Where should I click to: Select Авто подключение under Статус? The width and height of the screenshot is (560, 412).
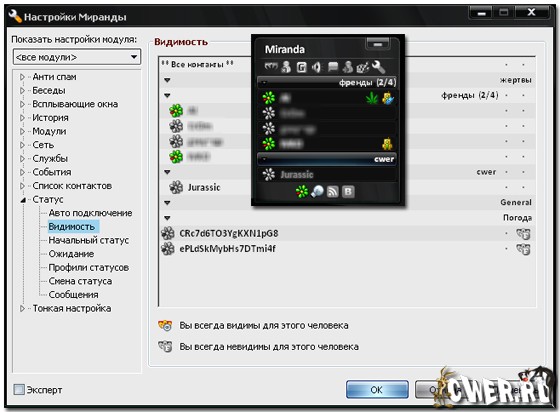coord(90,213)
